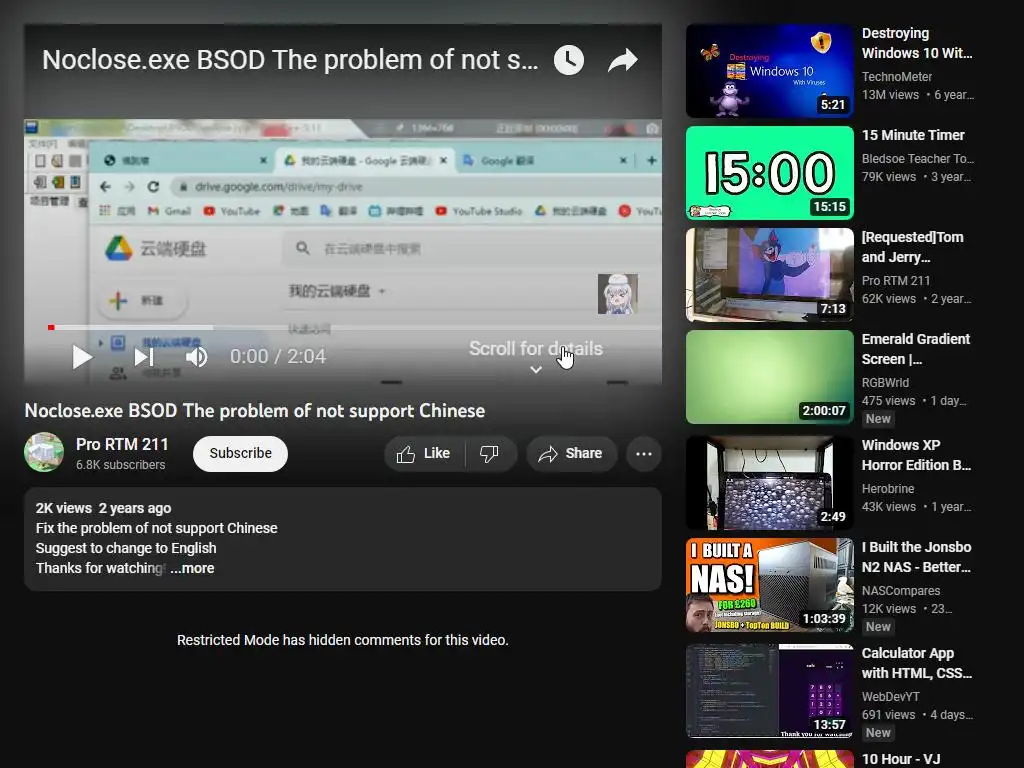Viewport: 1024px width, 768px height.
Task: Open Destroying Windows 10 video thumbnail
Action: point(769,71)
